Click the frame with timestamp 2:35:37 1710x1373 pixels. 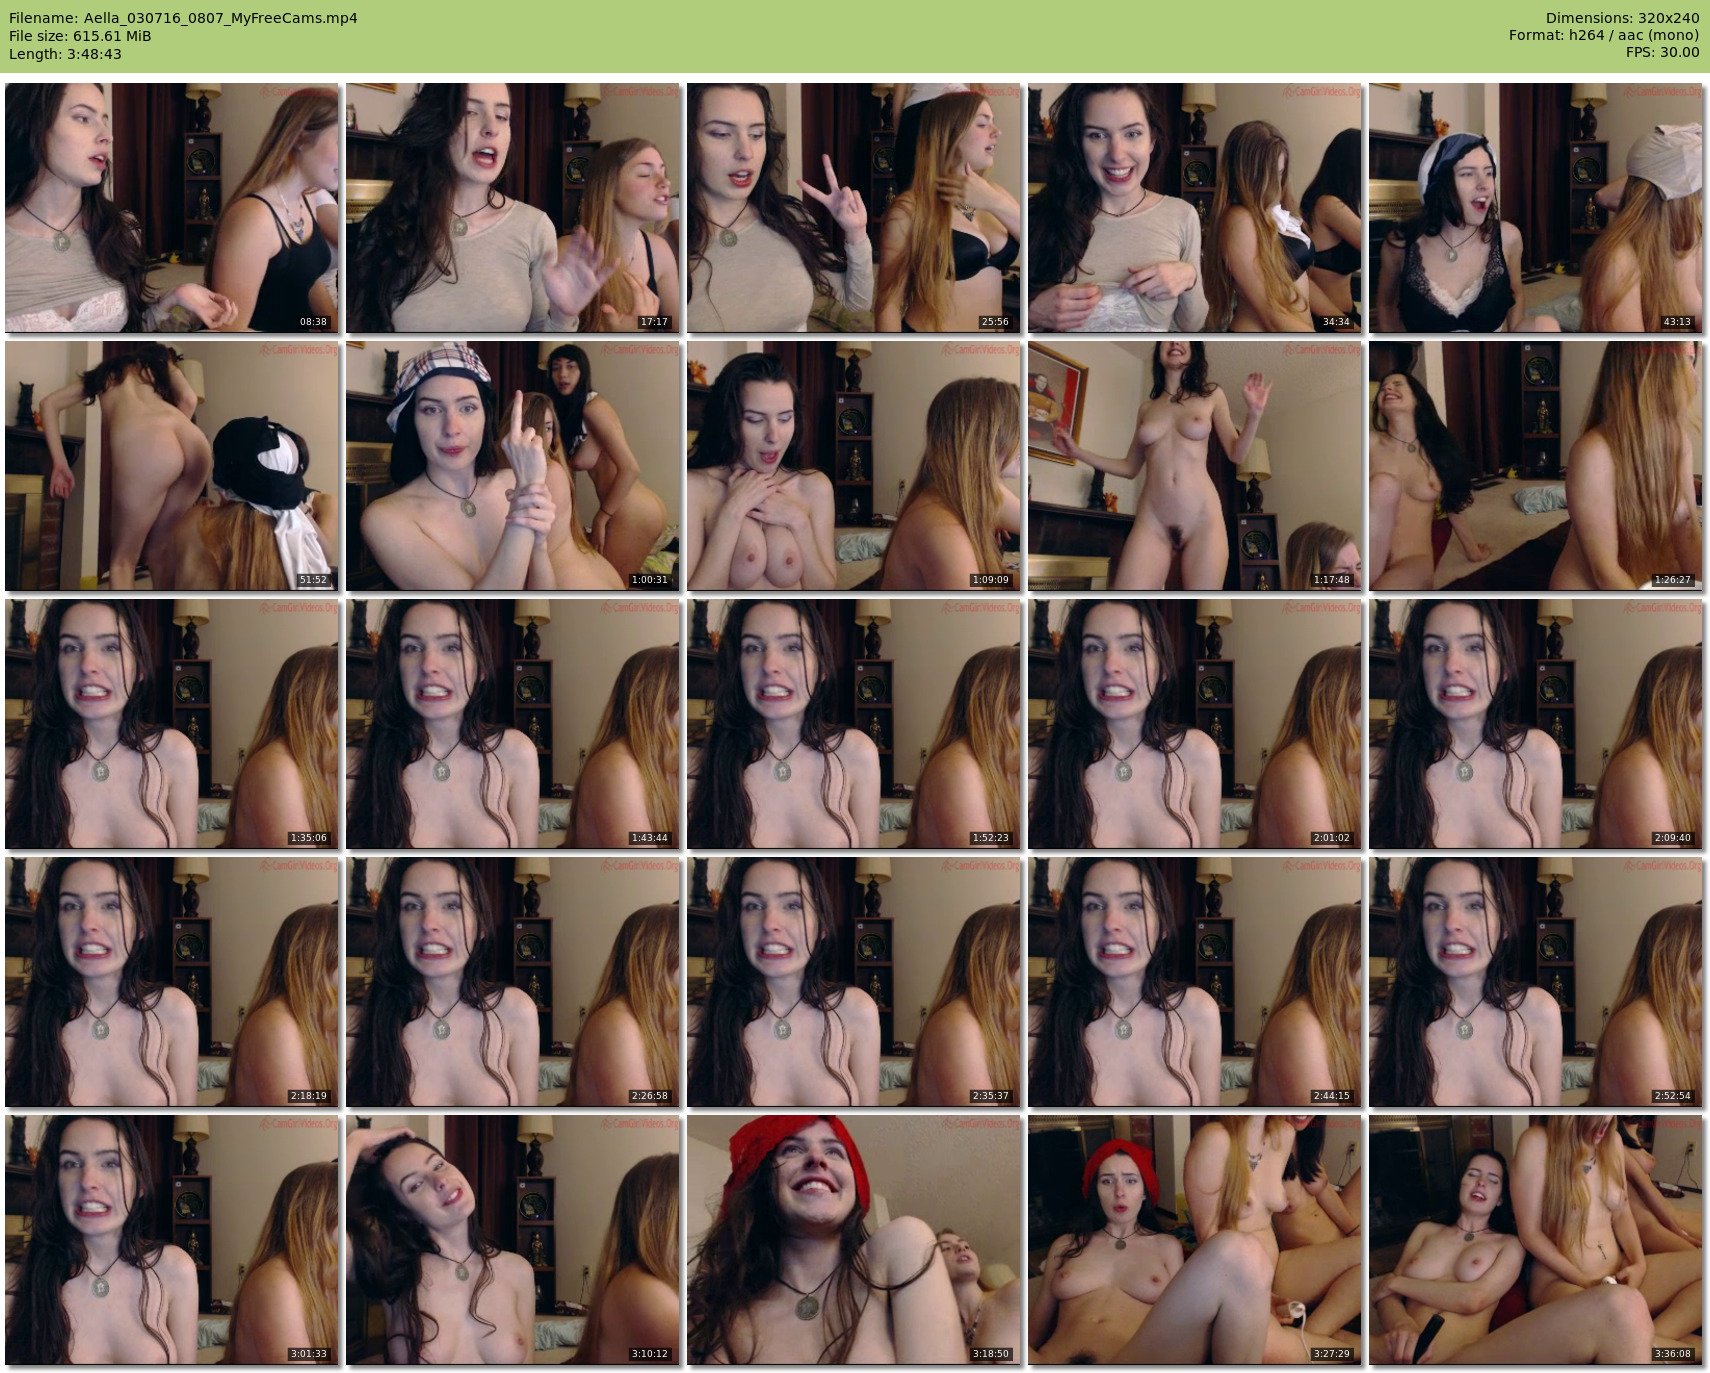click(854, 982)
